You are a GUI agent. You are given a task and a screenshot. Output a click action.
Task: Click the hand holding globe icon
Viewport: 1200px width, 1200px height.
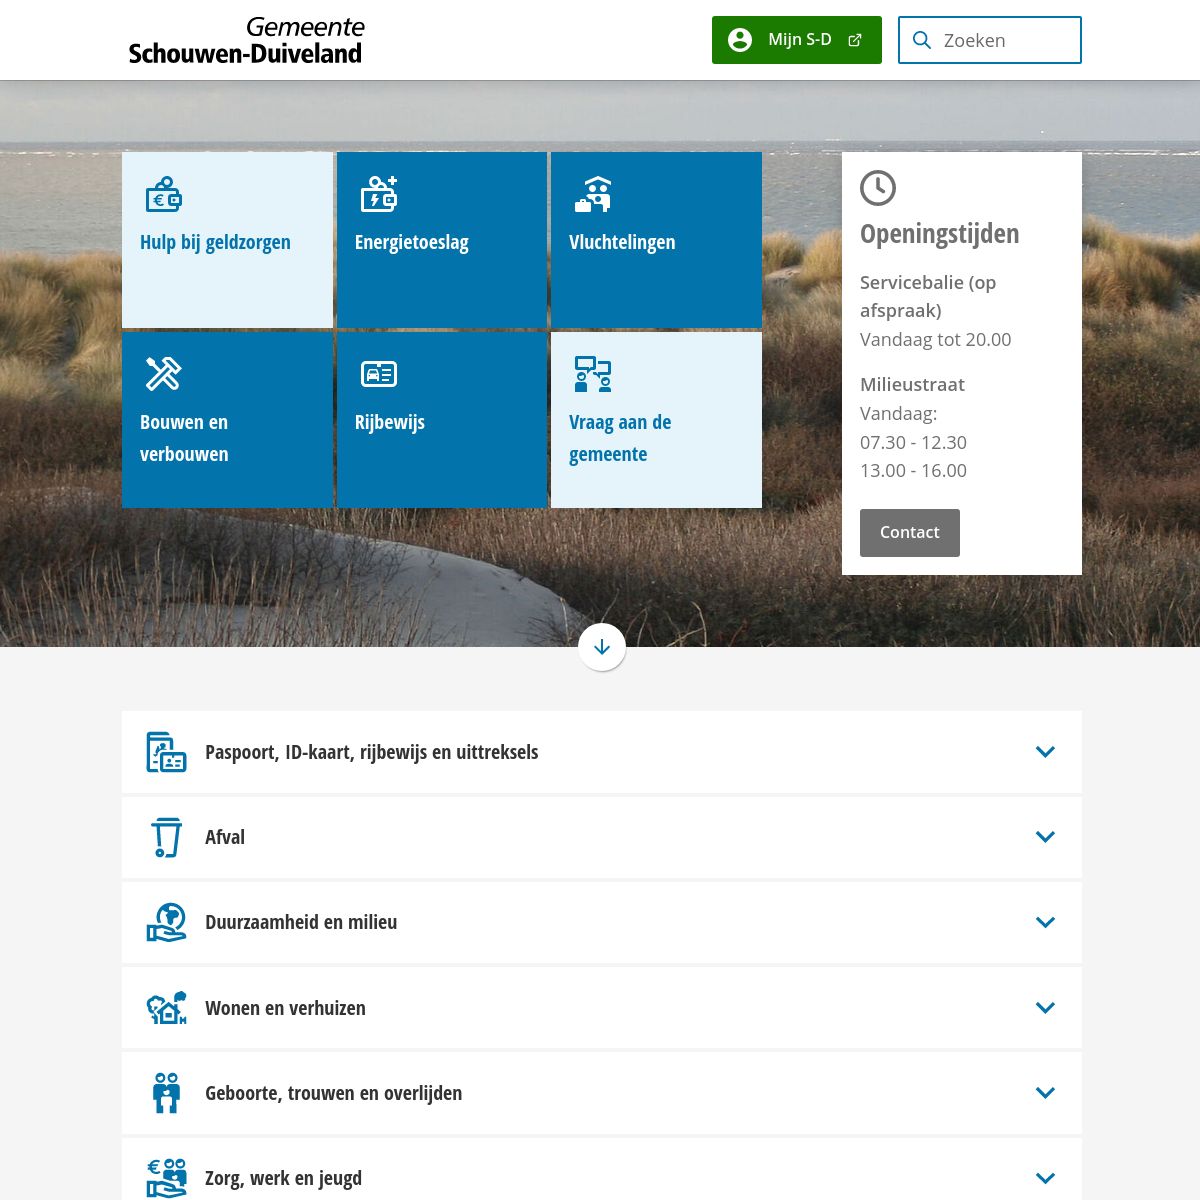pyautogui.click(x=166, y=923)
